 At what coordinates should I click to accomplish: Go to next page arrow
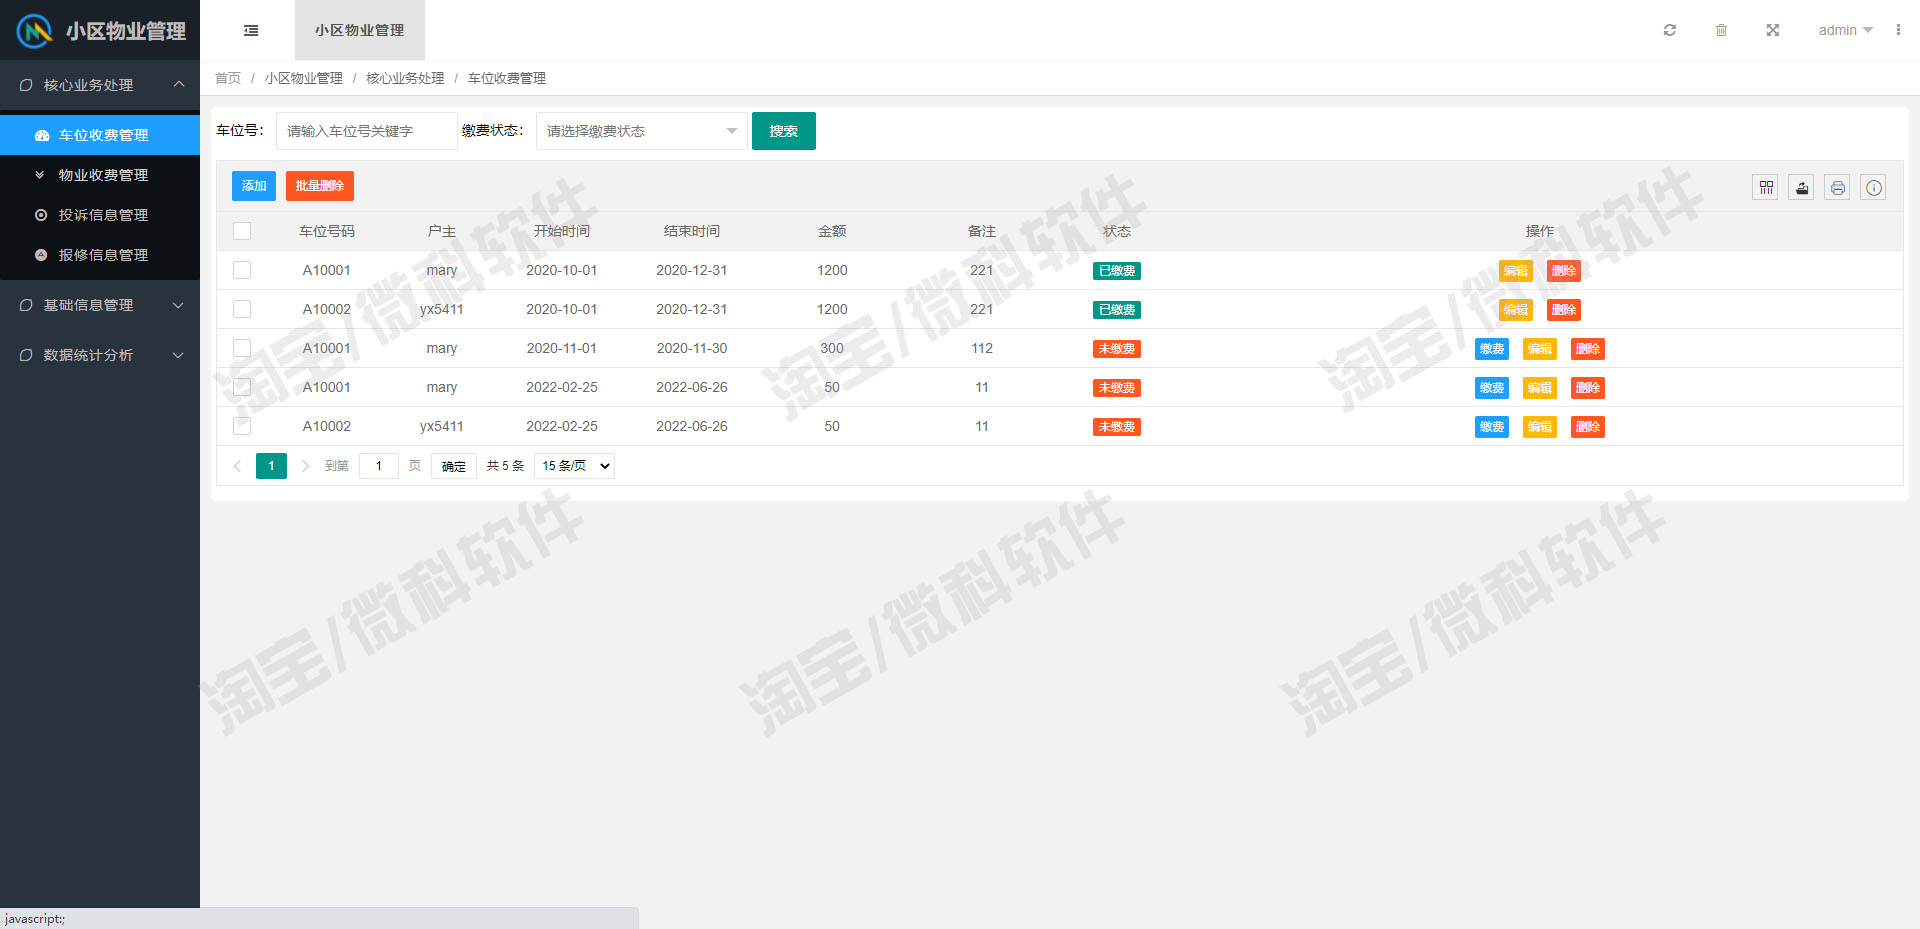[x=305, y=466]
